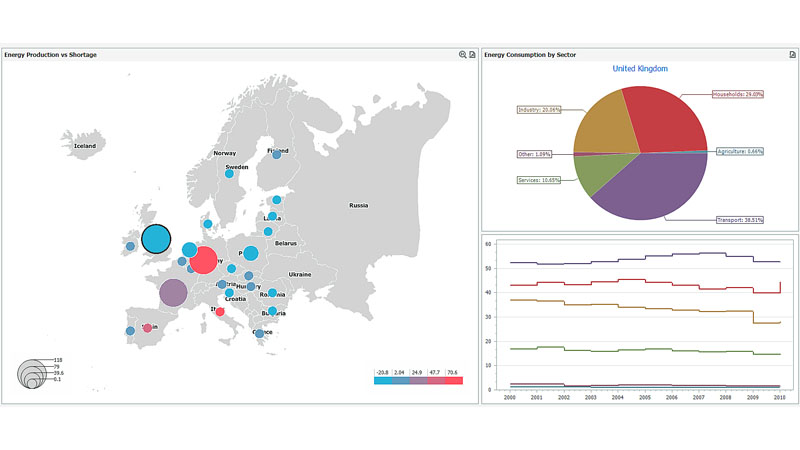The height and width of the screenshot is (450, 800).
Task: Click the red line in the line chart
Action: coord(645,282)
